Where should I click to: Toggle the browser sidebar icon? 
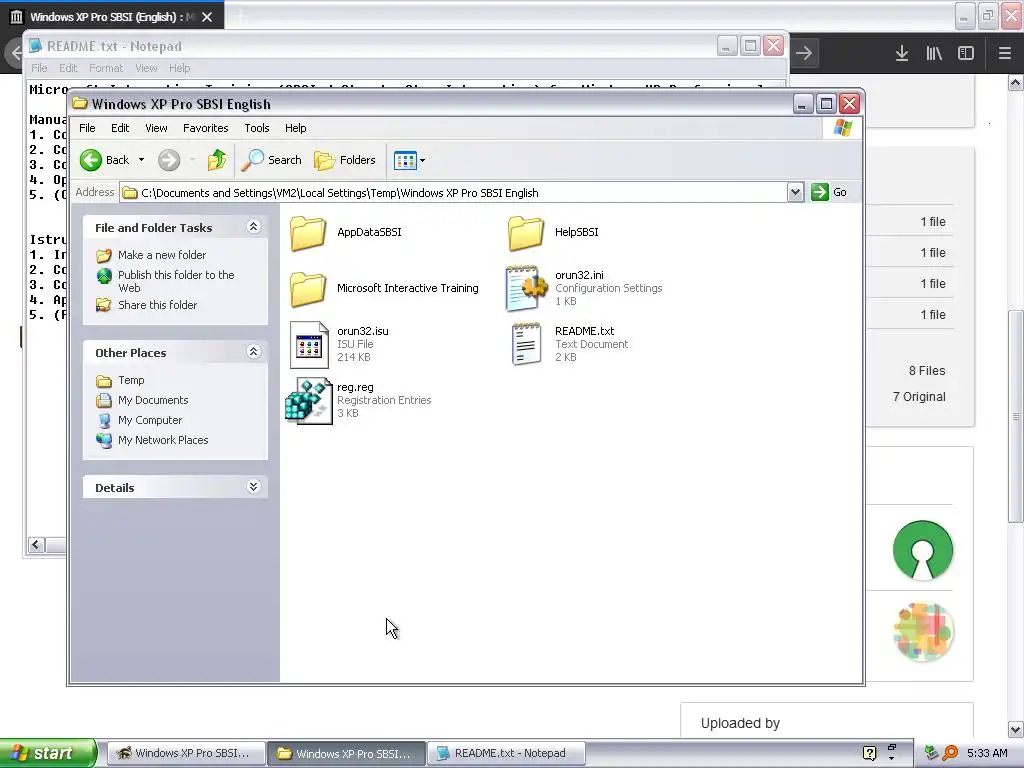pyautogui.click(x=966, y=54)
